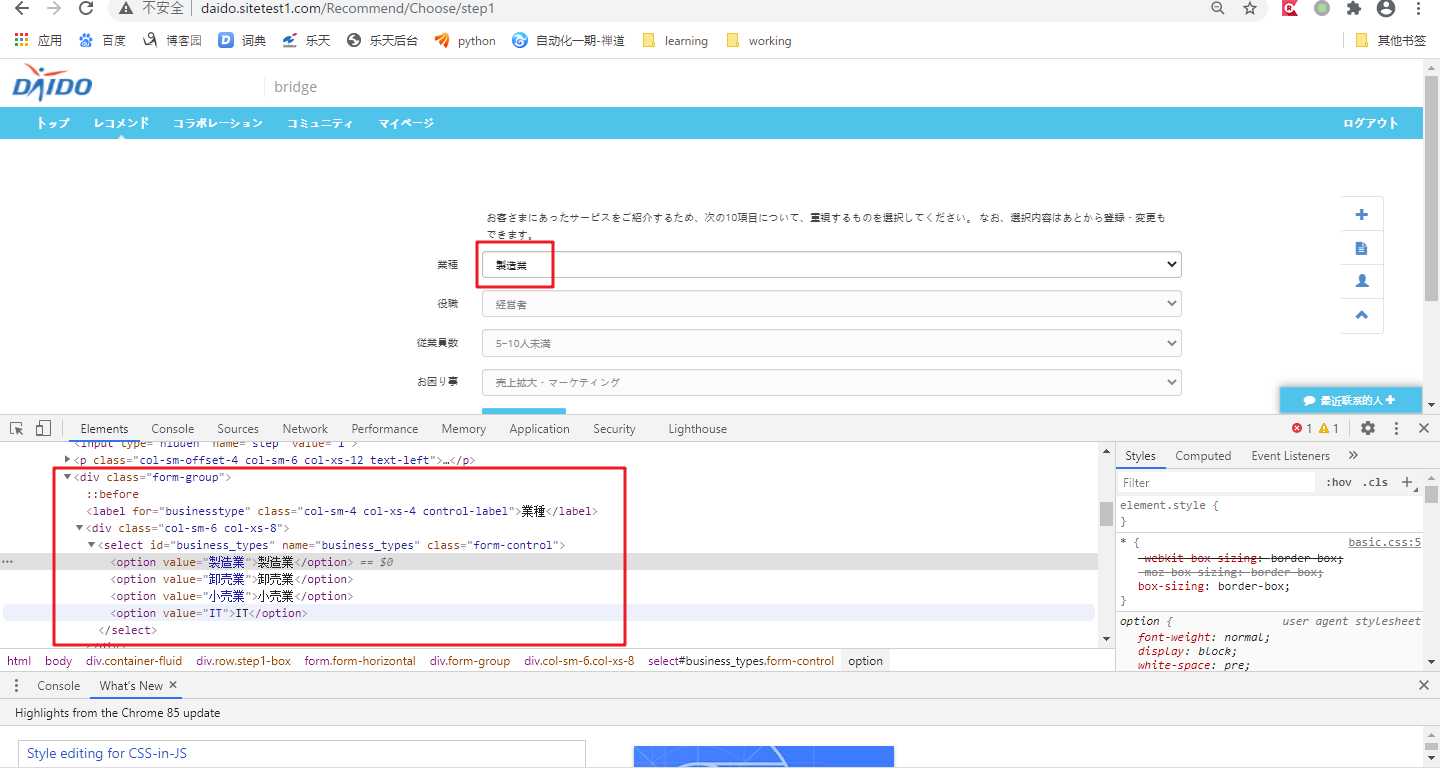
Task: Open the basic.css:5 source link
Action: click(x=1384, y=542)
